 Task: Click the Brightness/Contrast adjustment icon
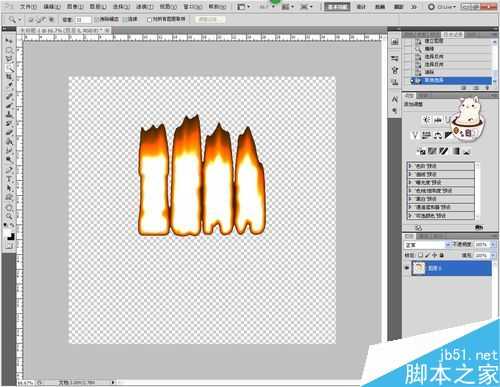click(x=427, y=120)
